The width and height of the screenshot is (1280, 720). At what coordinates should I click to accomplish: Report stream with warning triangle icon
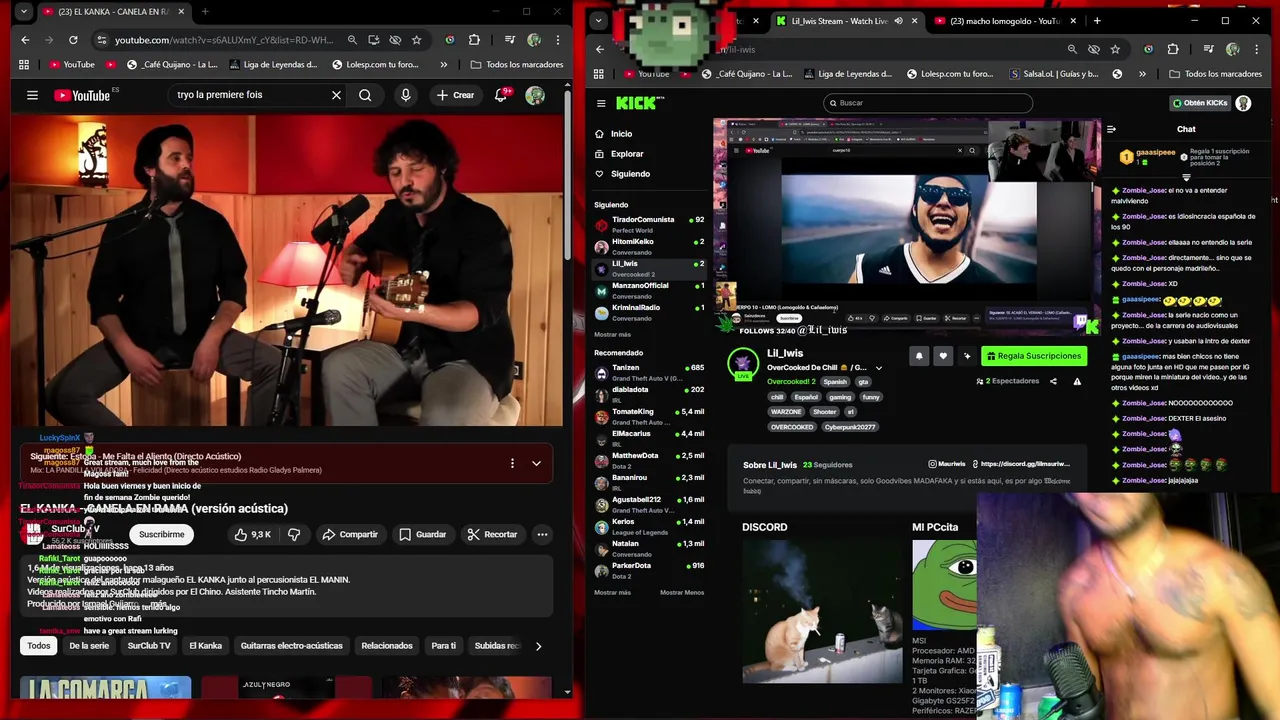coord(1077,381)
